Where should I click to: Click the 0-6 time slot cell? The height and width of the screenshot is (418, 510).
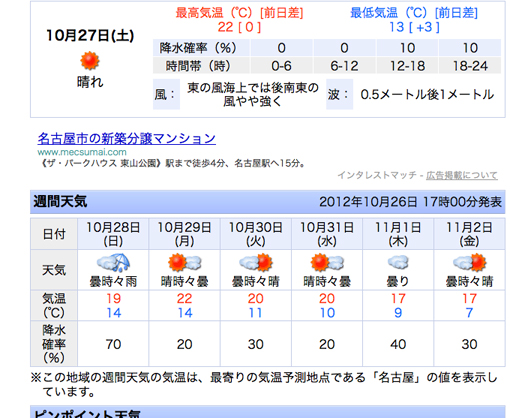tap(282, 65)
